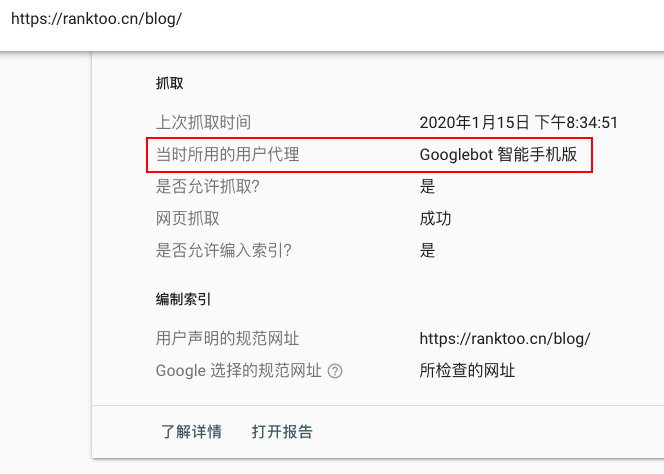Open the 打开报告 link
664x474 pixels.
(x=282, y=432)
